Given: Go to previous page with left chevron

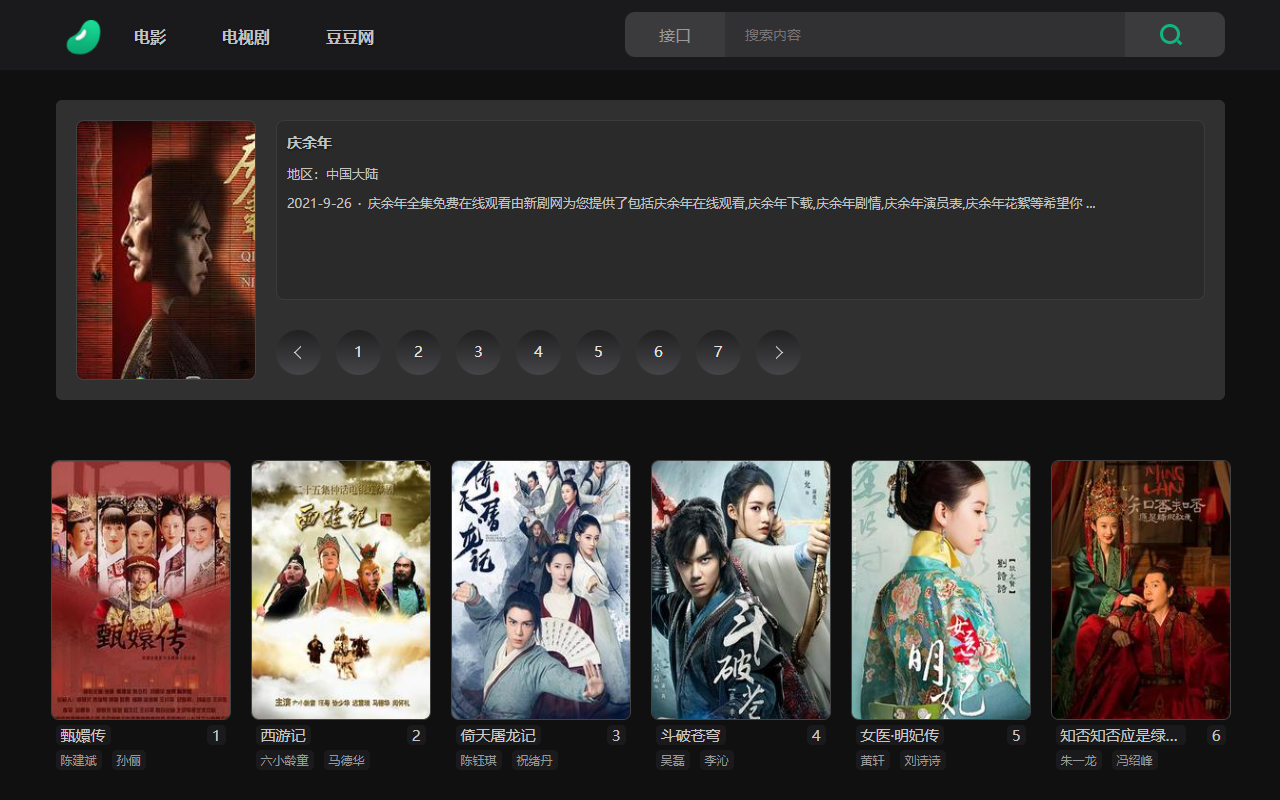Looking at the screenshot, I should pos(298,352).
